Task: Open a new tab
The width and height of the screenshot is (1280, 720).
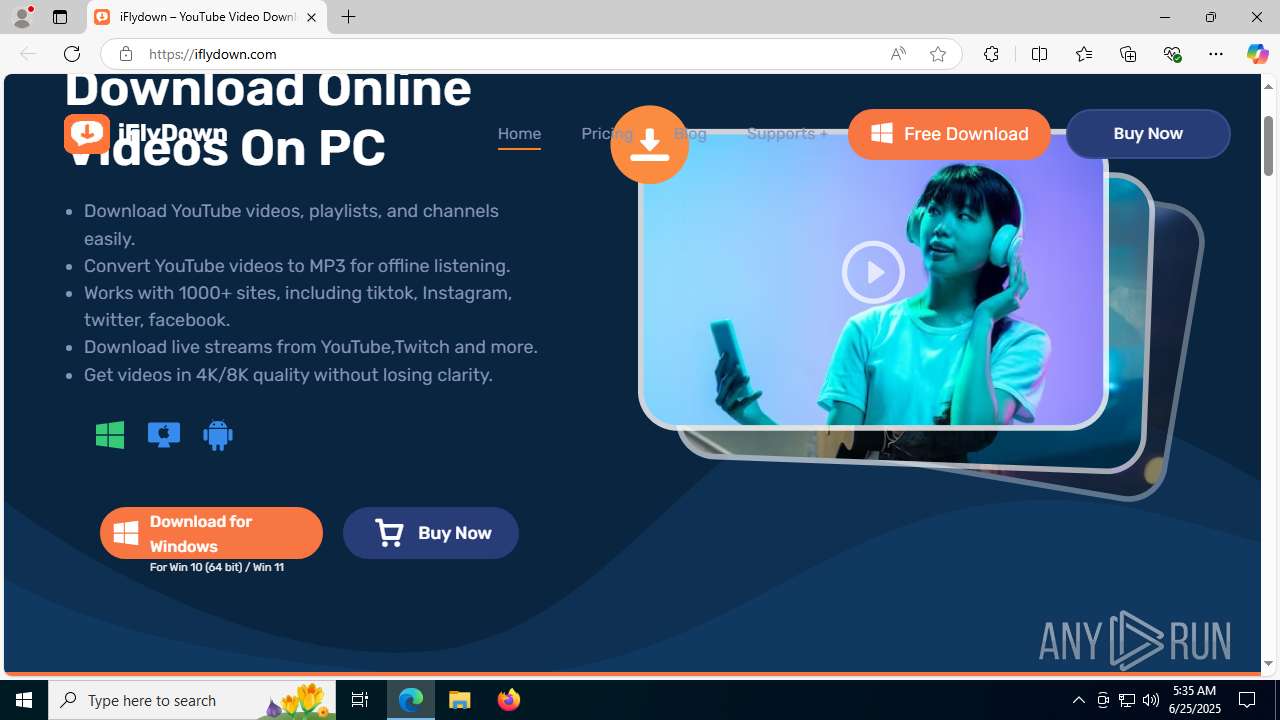Action: click(348, 17)
